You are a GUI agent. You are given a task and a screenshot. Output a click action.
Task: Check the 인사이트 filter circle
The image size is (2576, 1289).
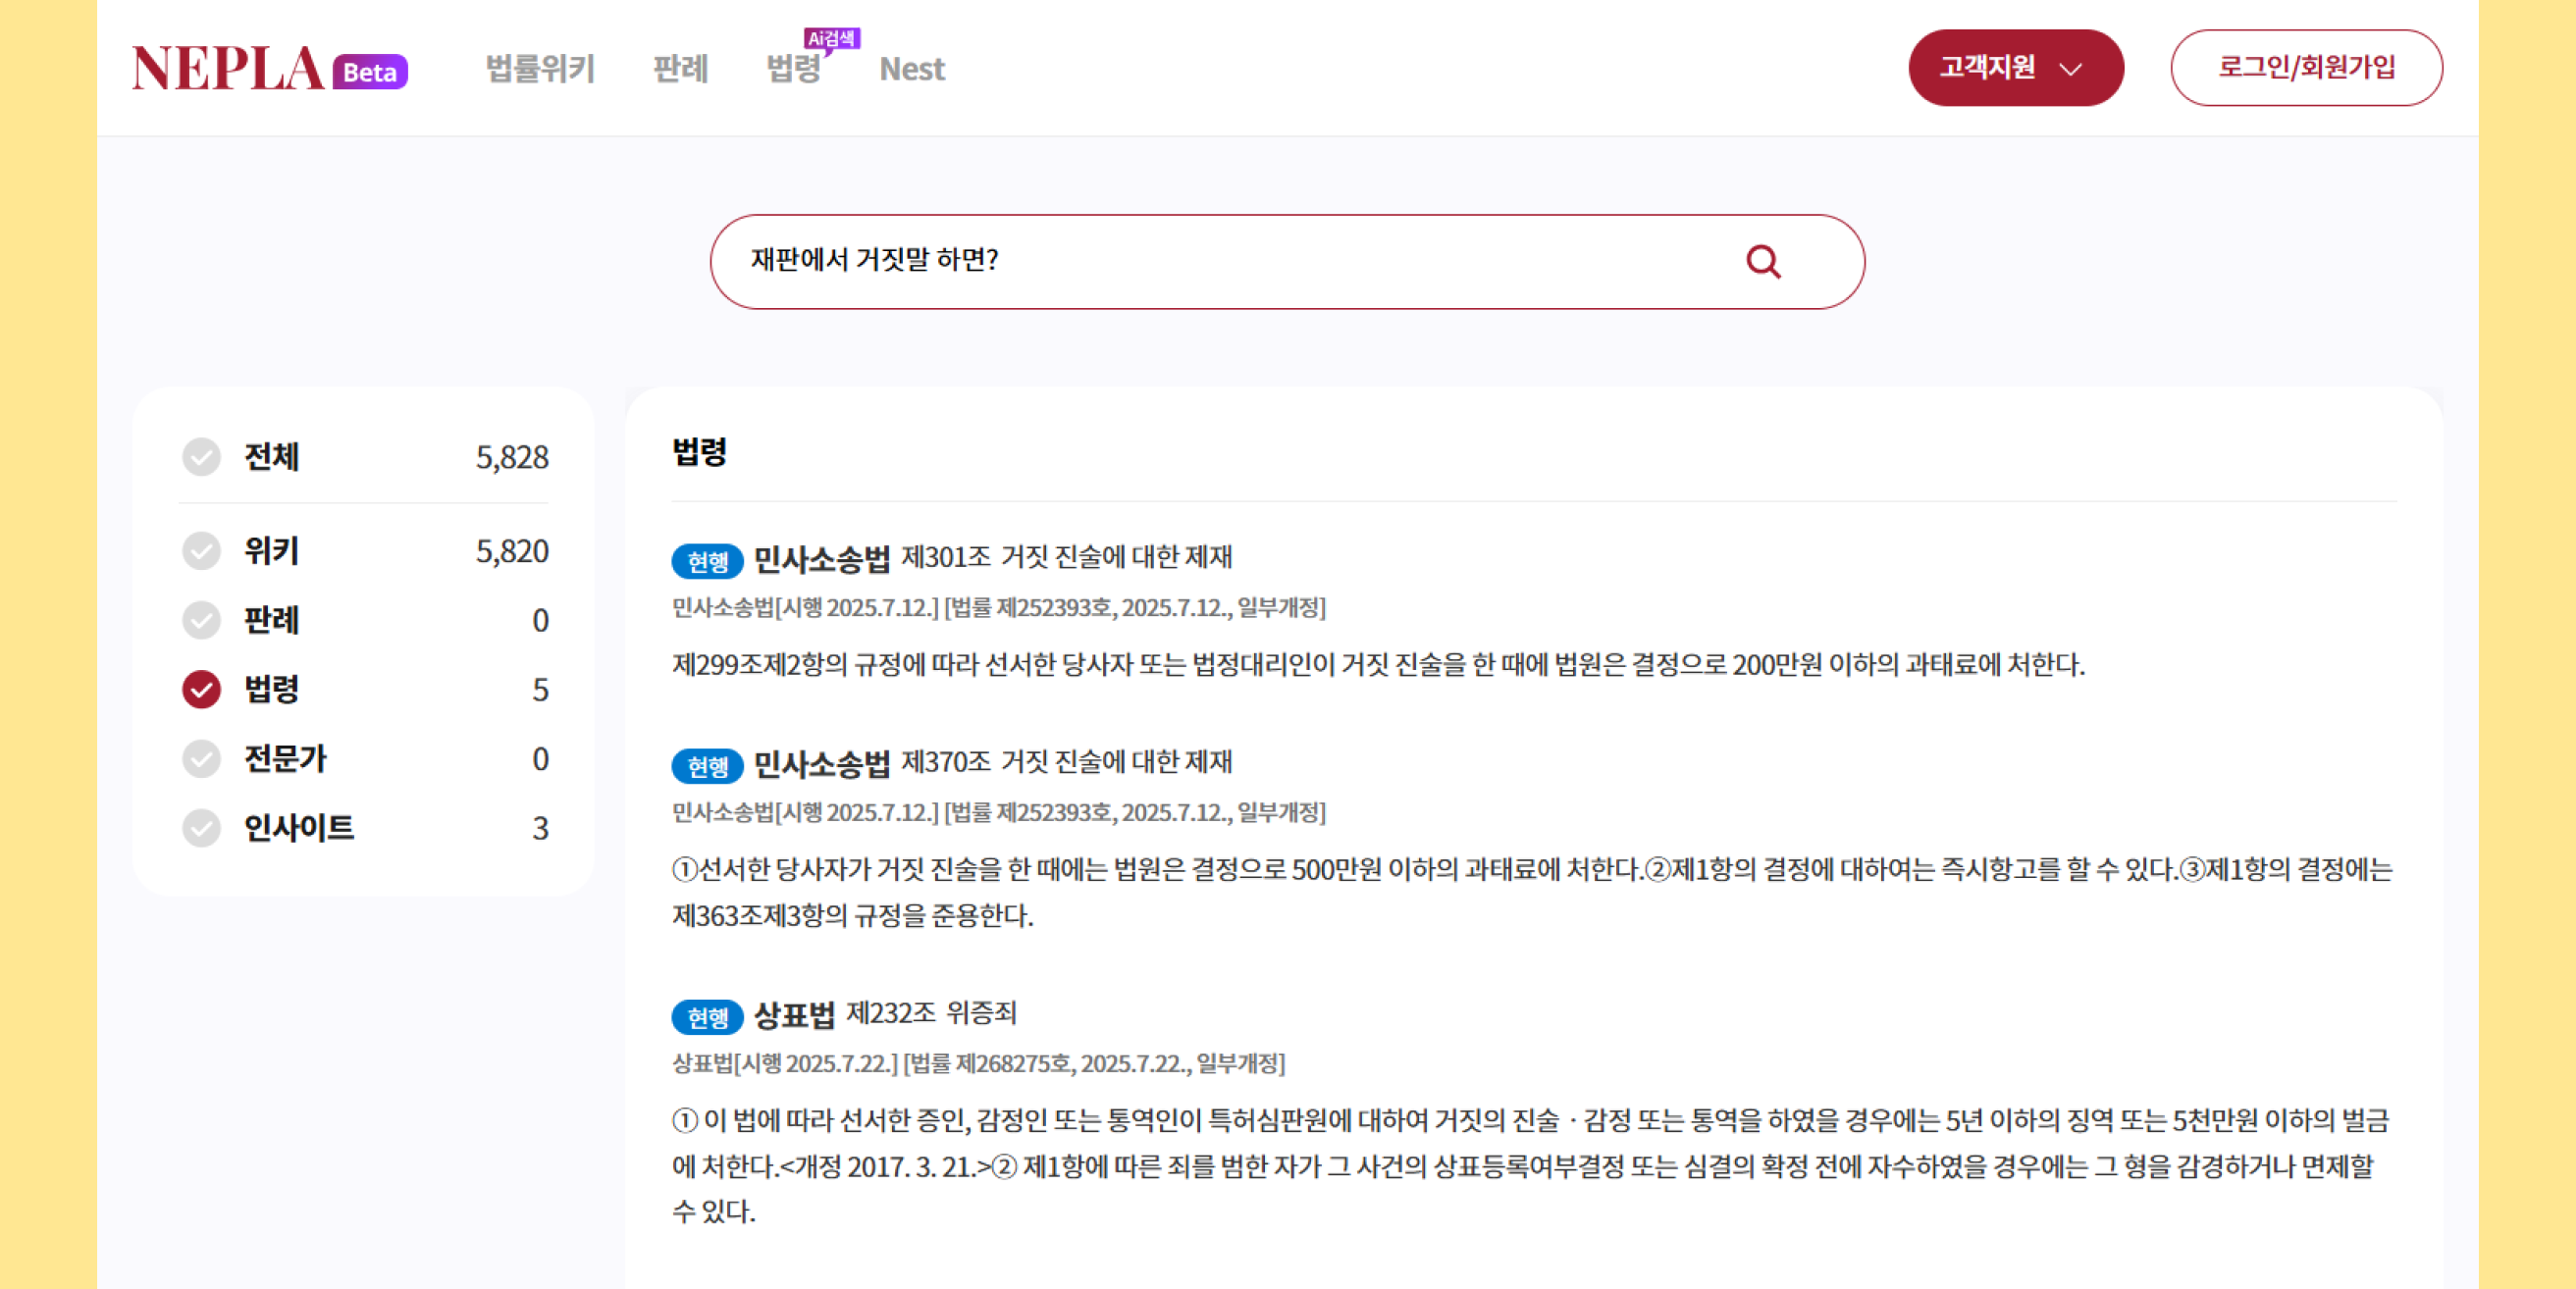pyautogui.click(x=201, y=828)
